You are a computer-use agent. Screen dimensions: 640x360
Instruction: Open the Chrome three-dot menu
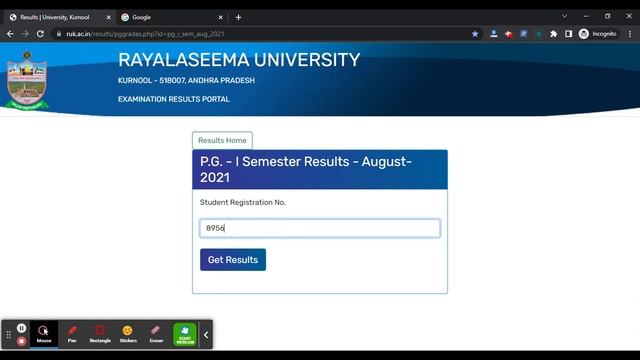pyautogui.click(x=630, y=34)
